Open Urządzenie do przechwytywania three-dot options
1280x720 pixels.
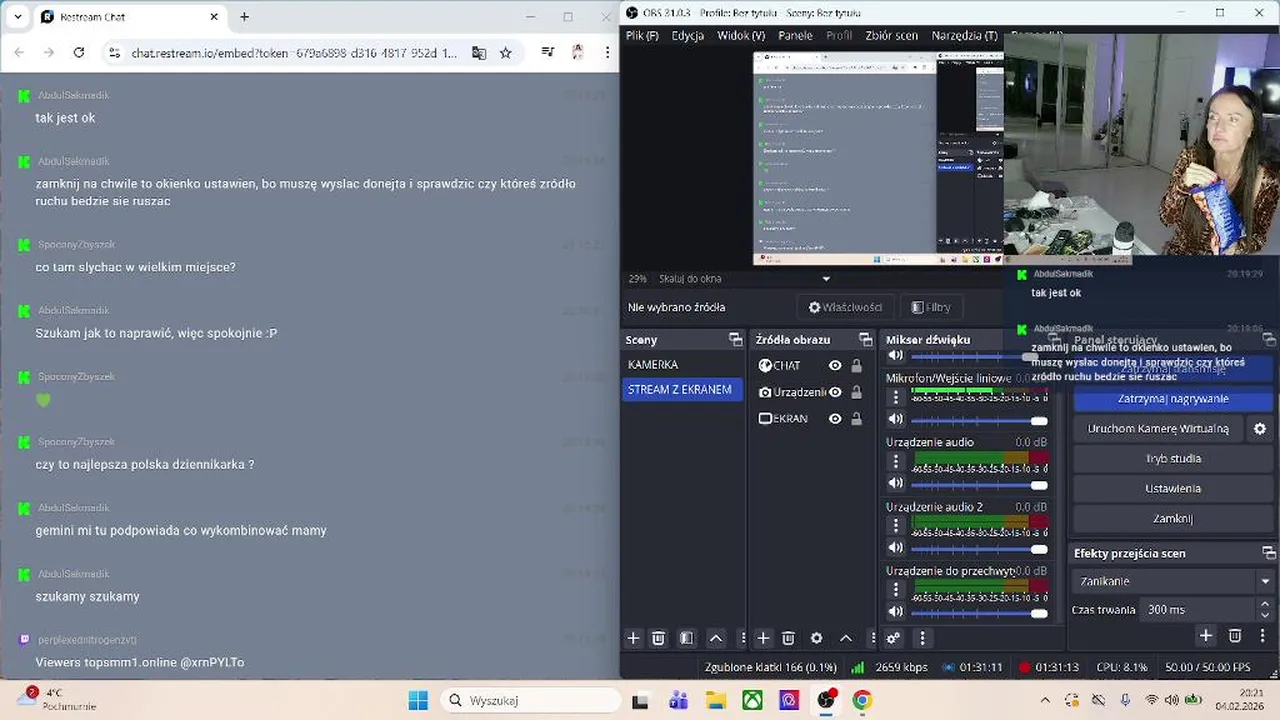point(896,590)
